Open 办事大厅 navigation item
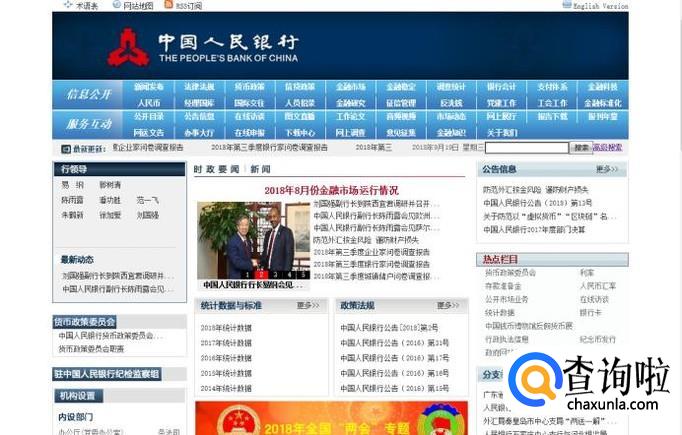The height and width of the screenshot is (435, 682). point(199,133)
